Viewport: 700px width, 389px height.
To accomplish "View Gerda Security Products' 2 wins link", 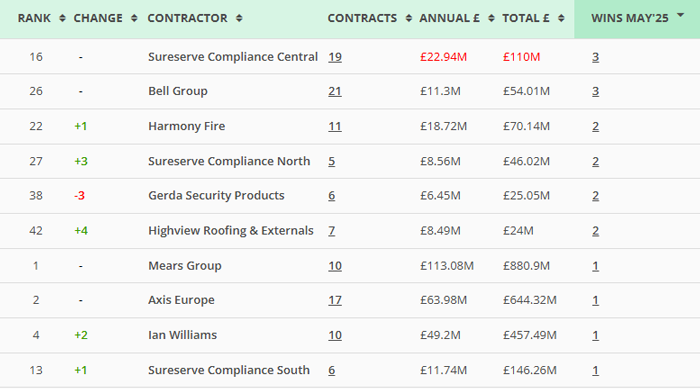I will point(596,196).
